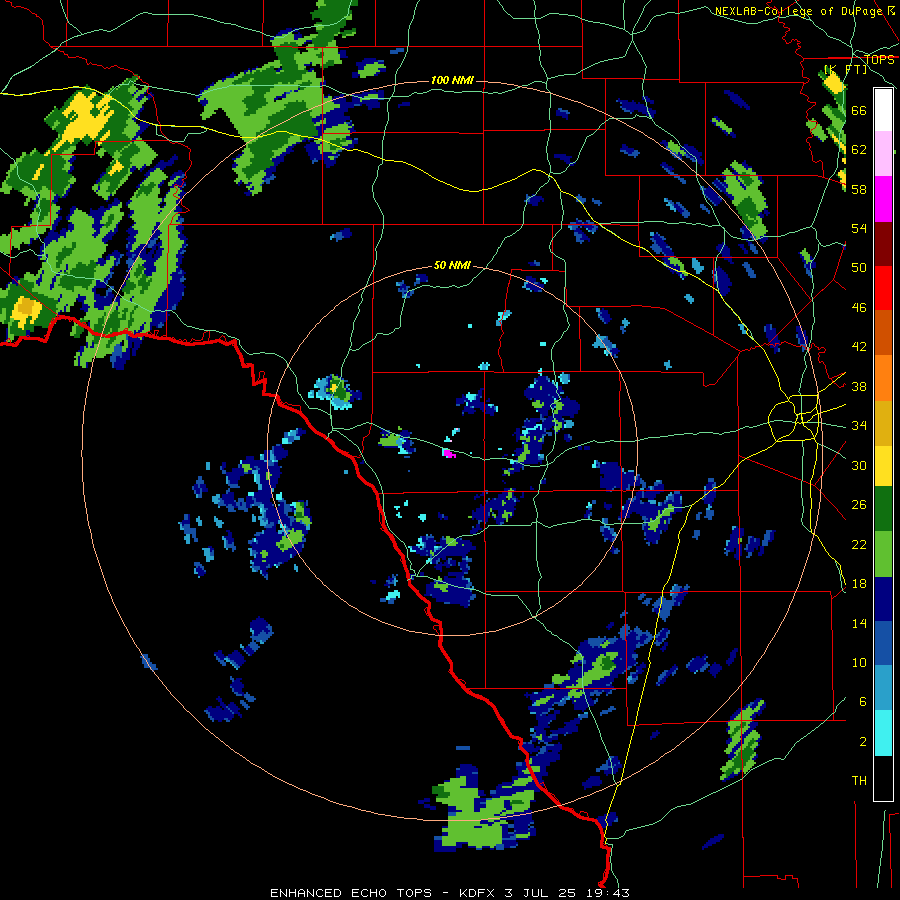
Task: Click the TOPS legend title
Action: point(879,59)
